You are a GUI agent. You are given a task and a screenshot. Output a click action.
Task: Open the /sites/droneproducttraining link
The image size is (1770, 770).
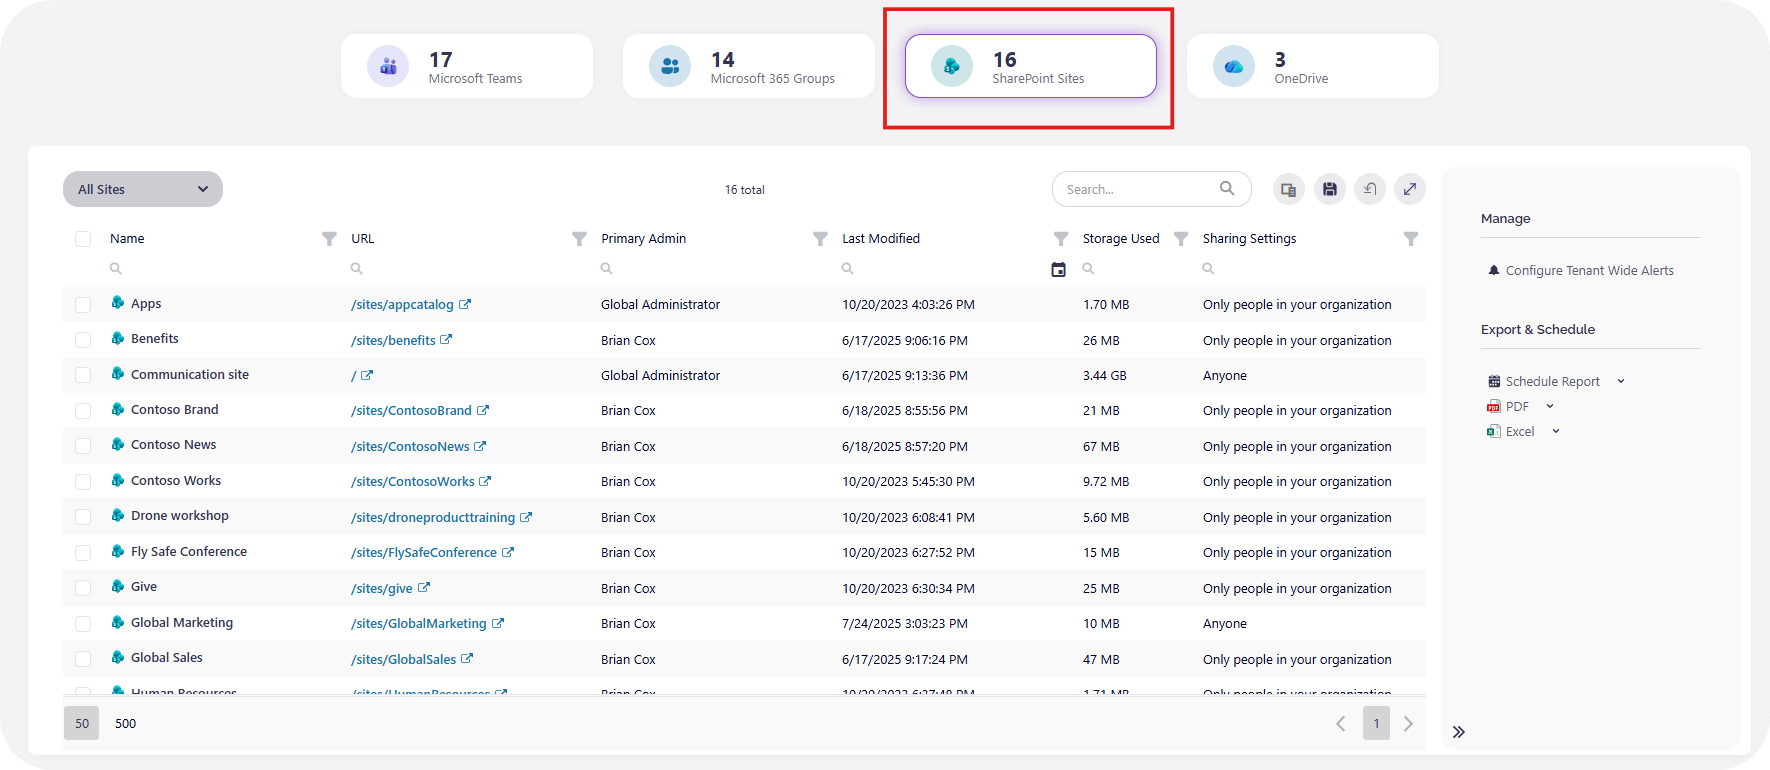coord(433,517)
